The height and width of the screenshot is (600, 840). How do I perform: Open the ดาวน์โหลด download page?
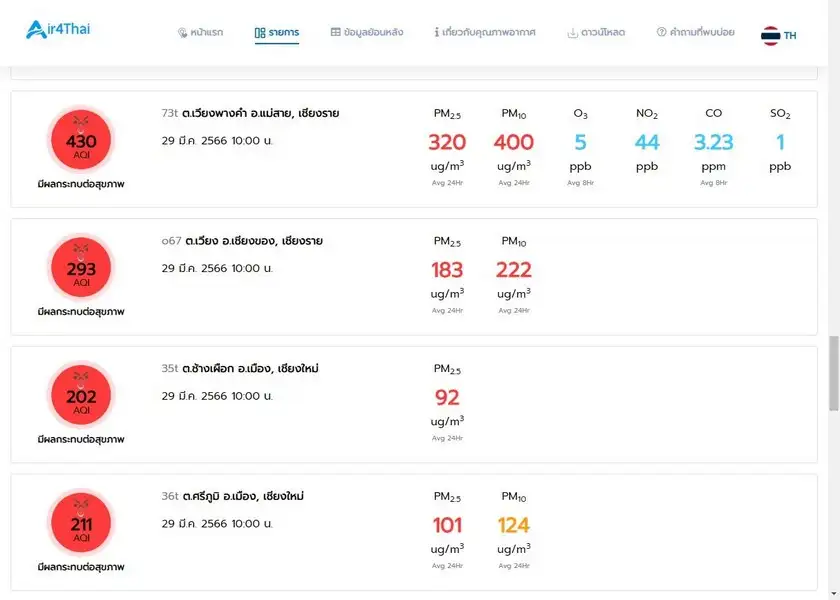(596, 33)
